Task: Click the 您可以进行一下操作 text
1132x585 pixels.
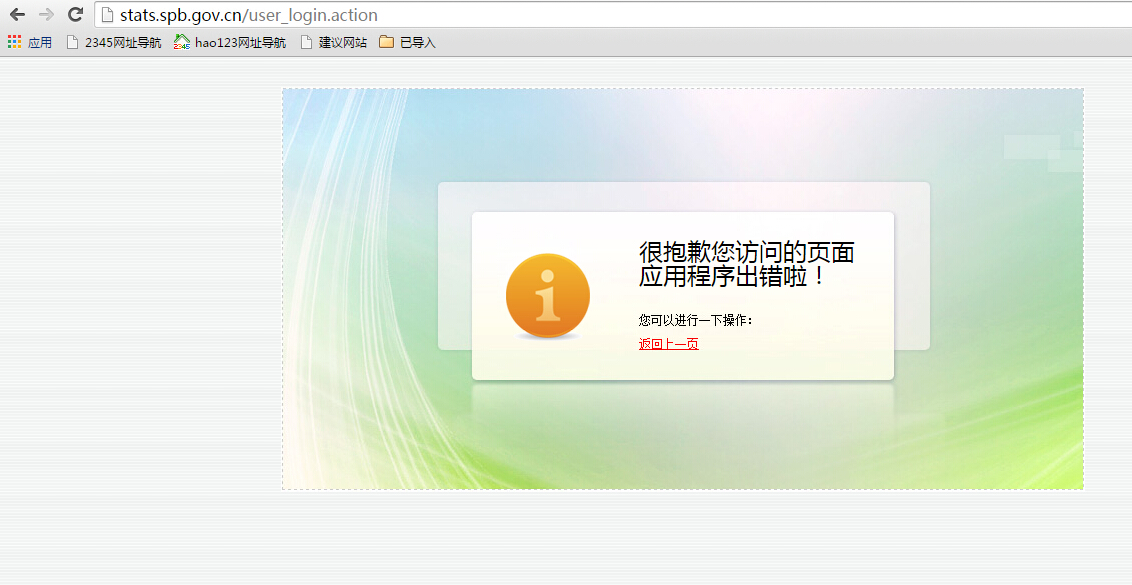Action: pyautogui.click(x=695, y=320)
